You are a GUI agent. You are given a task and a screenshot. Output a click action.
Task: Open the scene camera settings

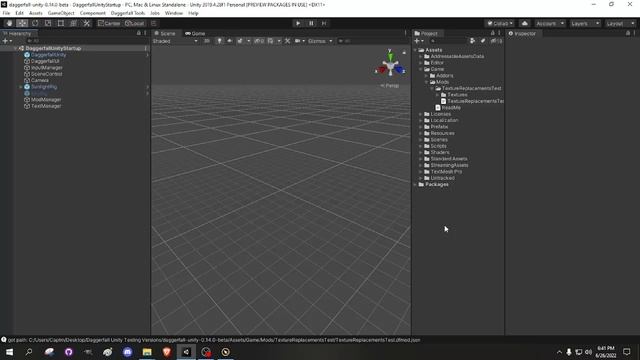(x=298, y=41)
